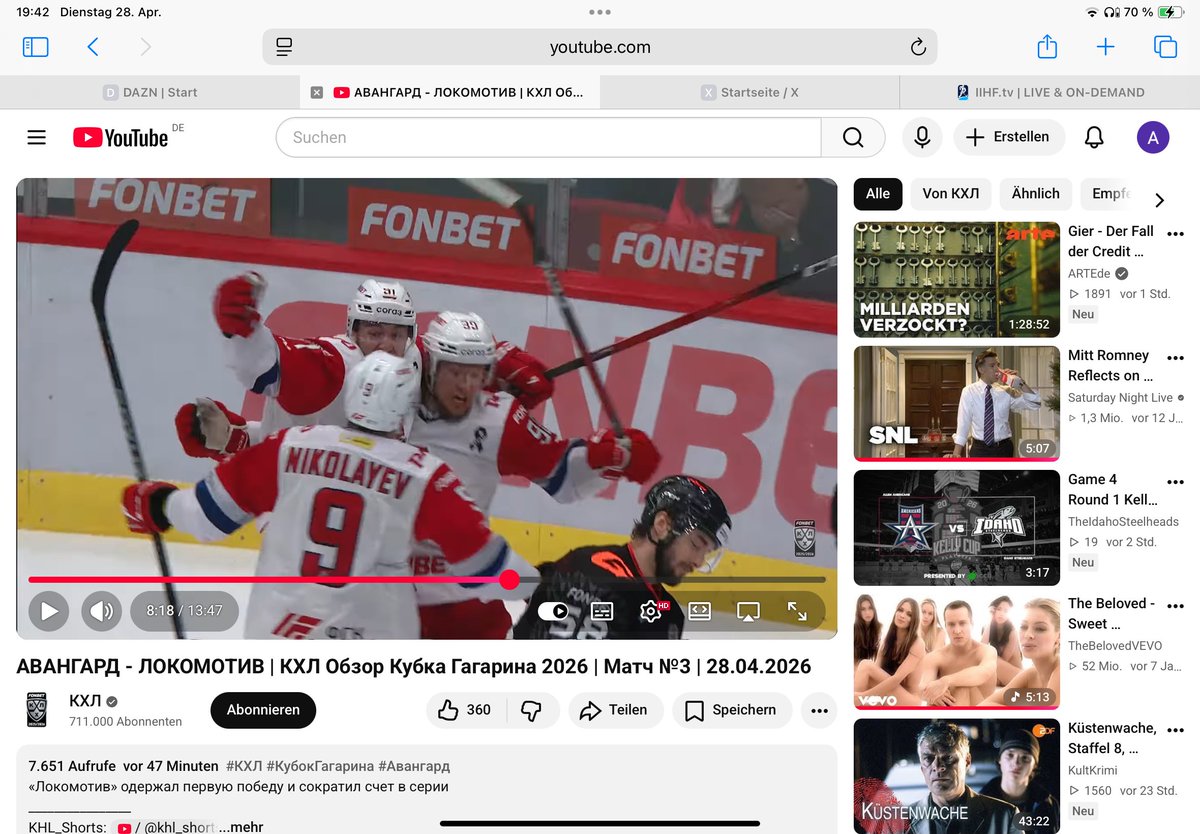
Task: Open more video actions via three dots
Action: [x=819, y=710]
